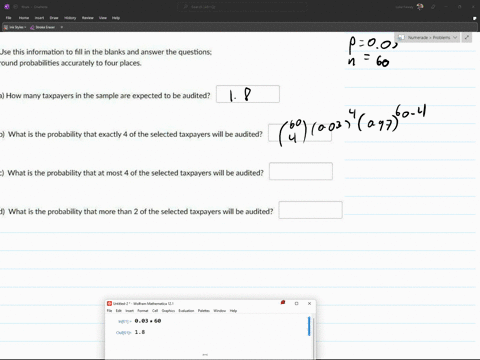480x360 pixels.
Task: Open Mathematica Evaluation menu
Action: coord(186,311)
